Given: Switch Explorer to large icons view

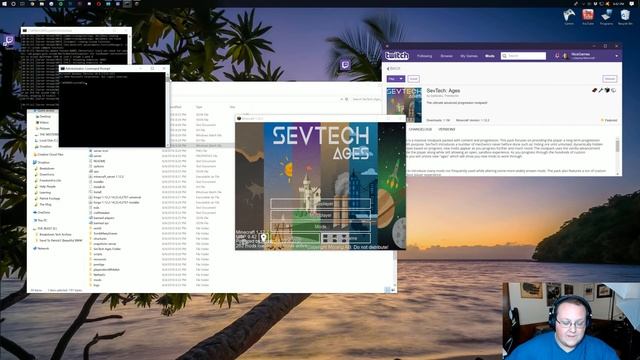Looking at the screenshot, I should (393, 290).
